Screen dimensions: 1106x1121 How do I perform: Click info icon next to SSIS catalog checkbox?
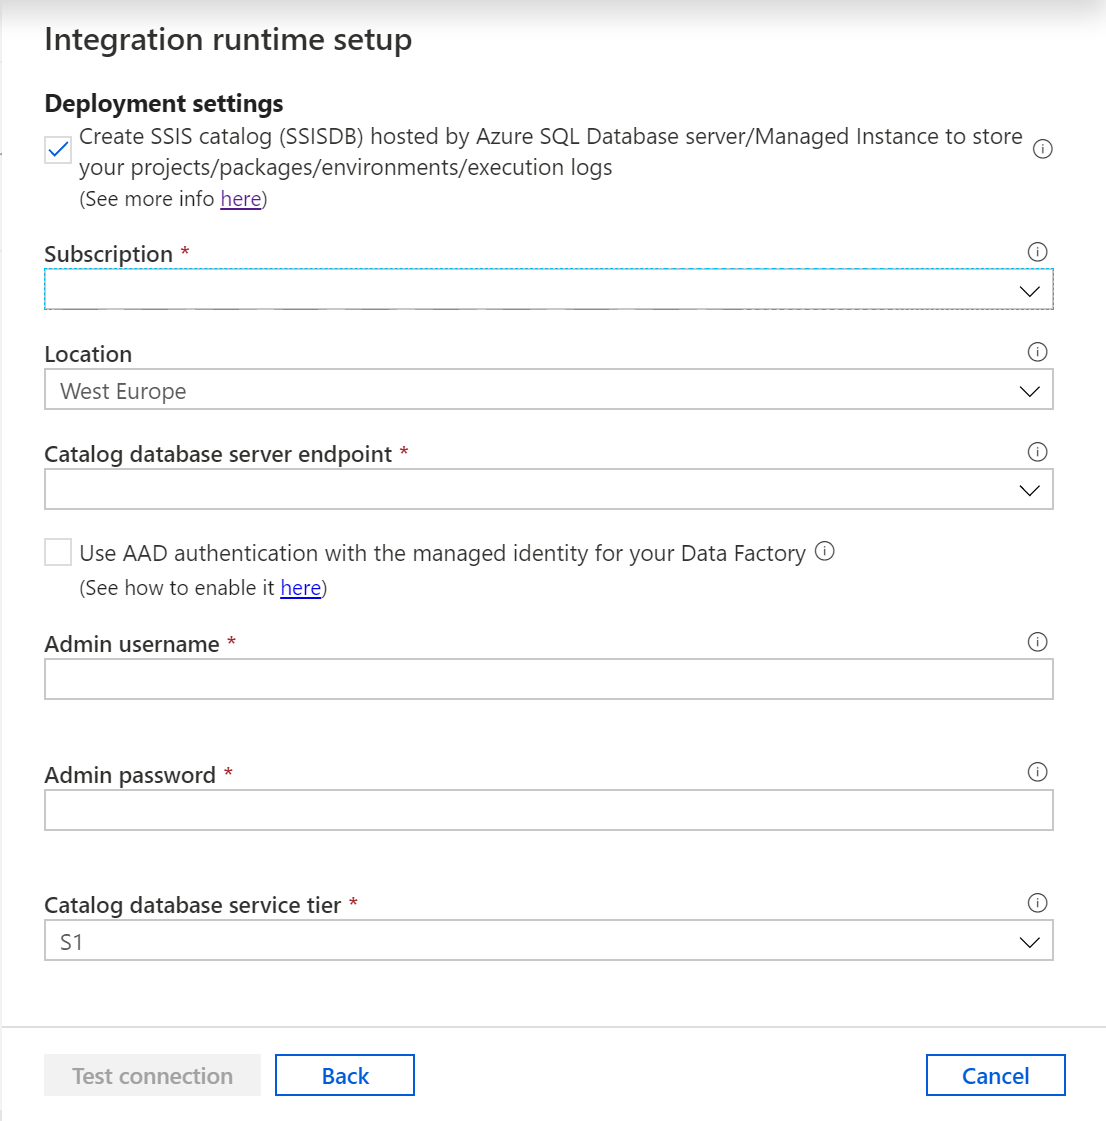(x=1042, y=149)
